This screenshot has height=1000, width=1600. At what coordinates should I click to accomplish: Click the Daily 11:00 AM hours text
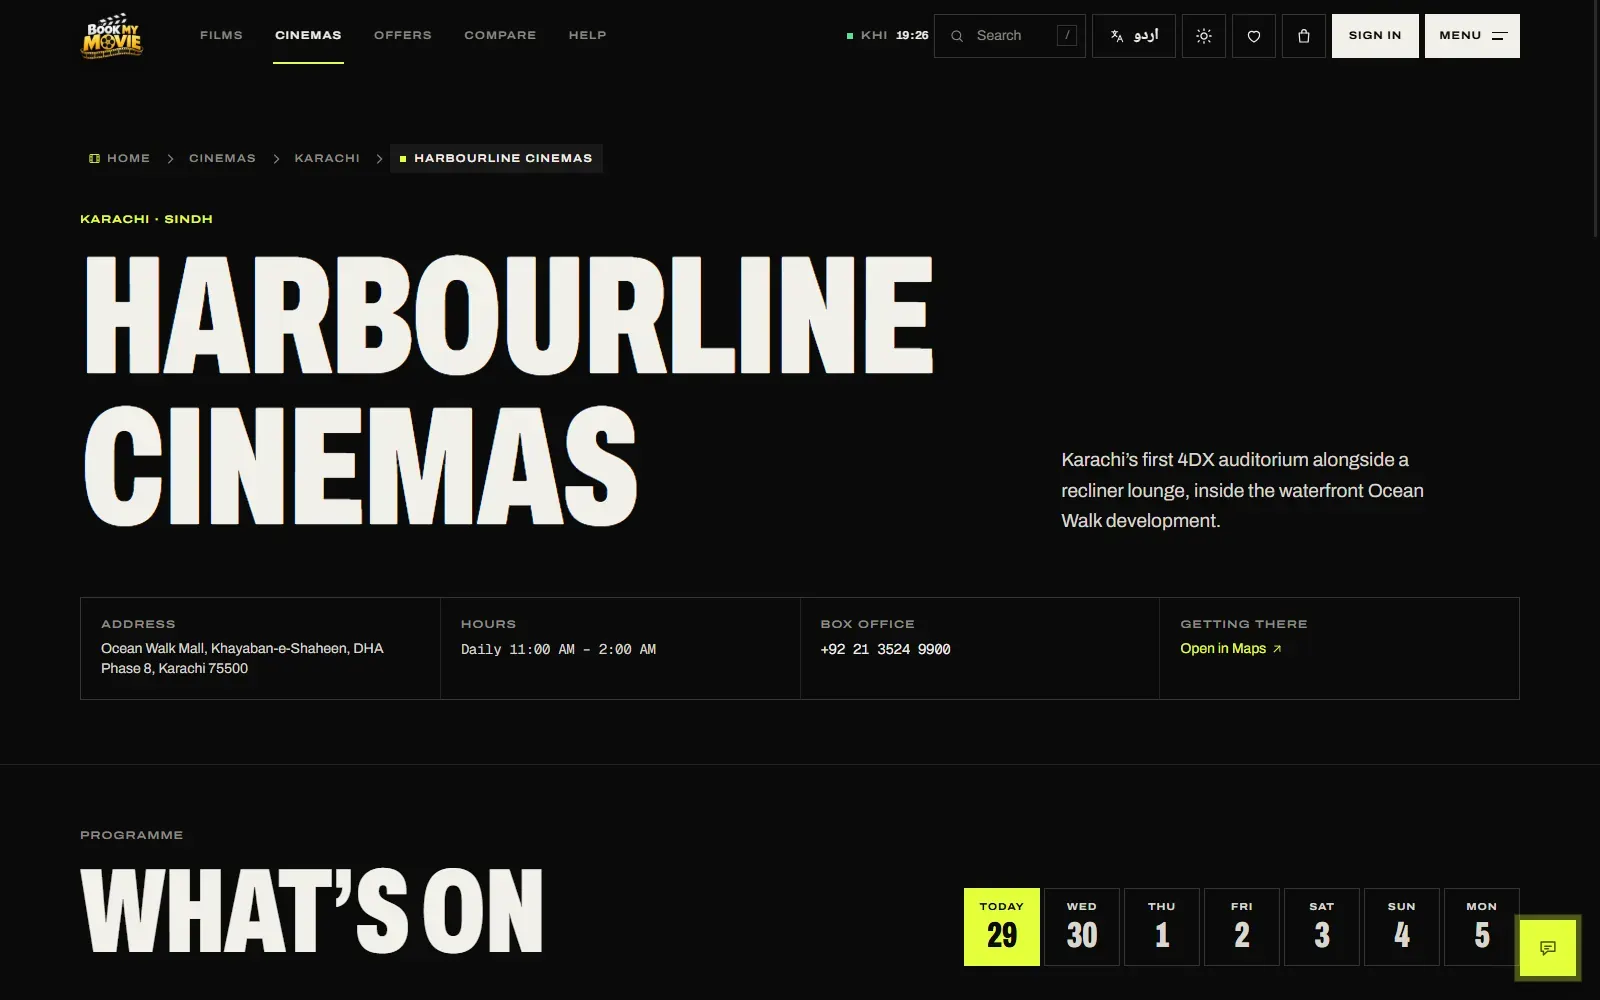[558, 649]
